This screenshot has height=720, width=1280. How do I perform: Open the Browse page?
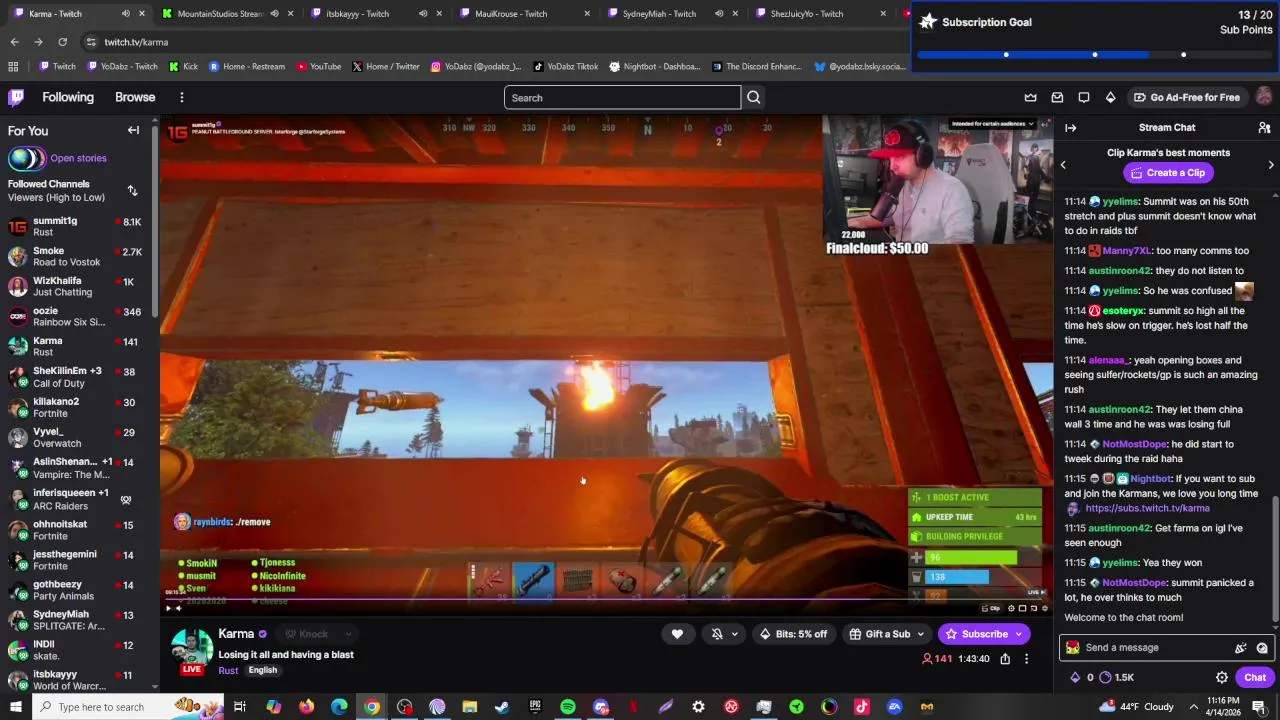pyautogui.click(x=135, y=97)
